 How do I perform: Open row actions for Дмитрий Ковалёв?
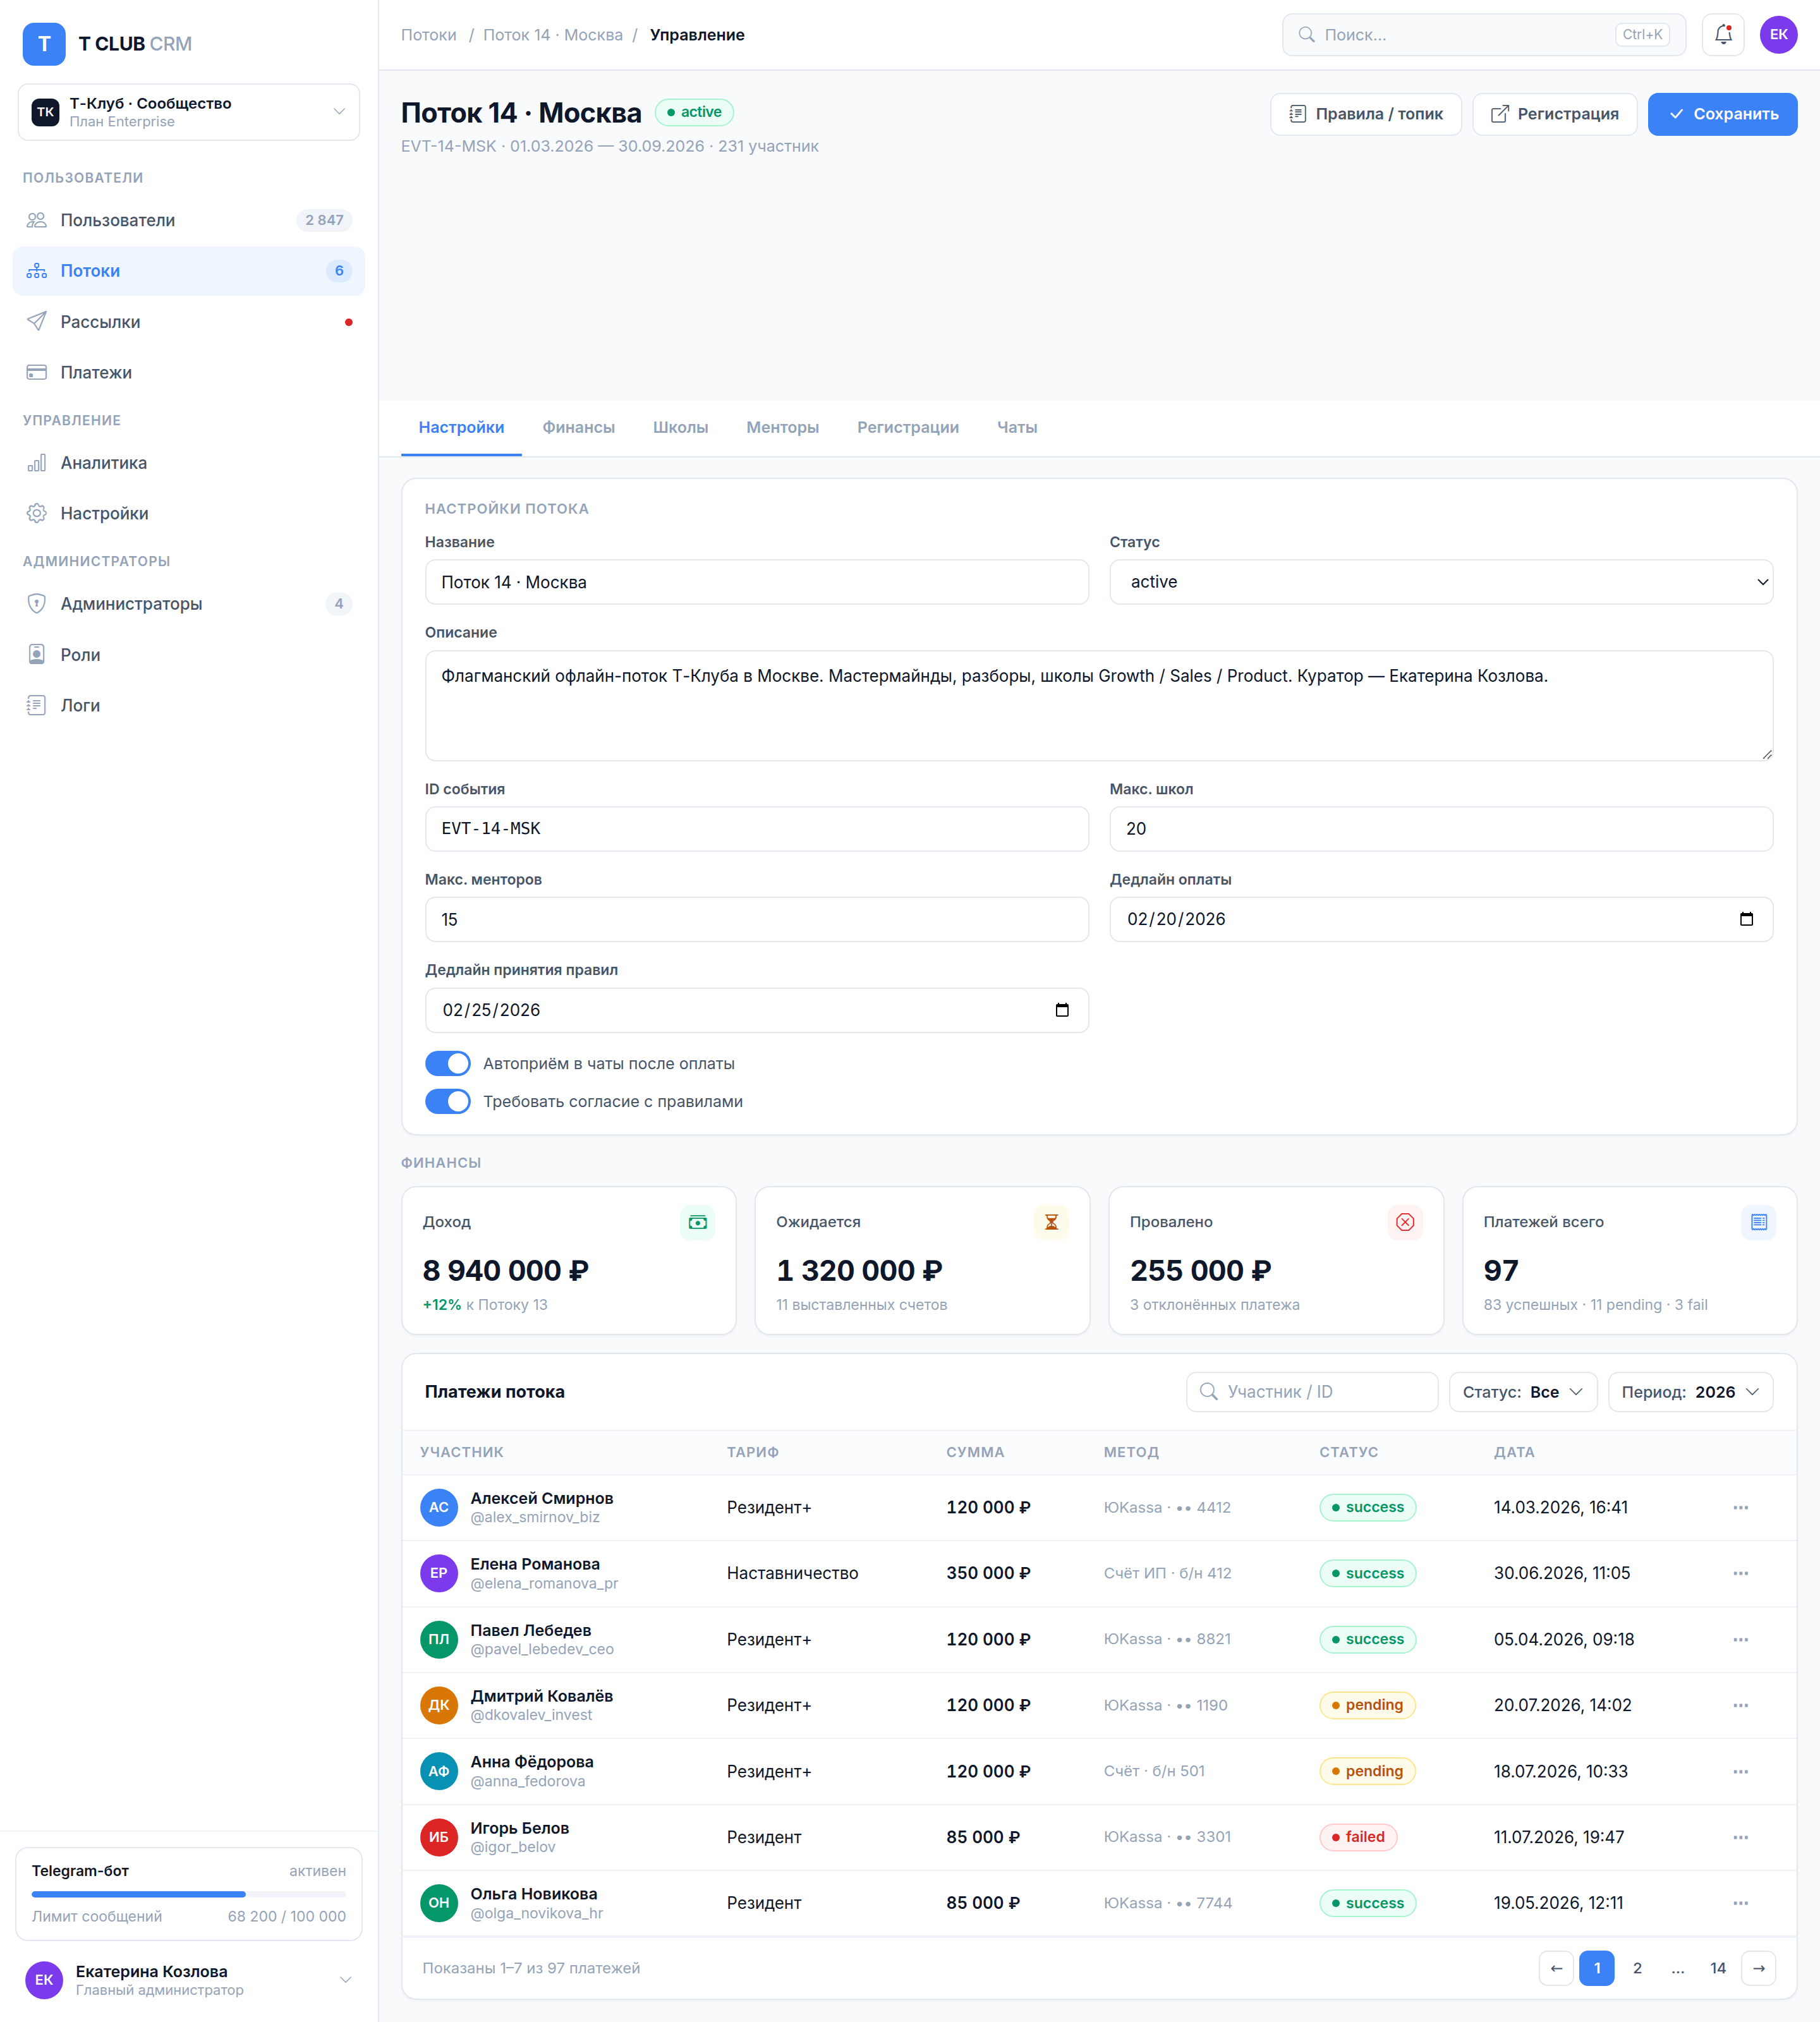[1741, 1705]
